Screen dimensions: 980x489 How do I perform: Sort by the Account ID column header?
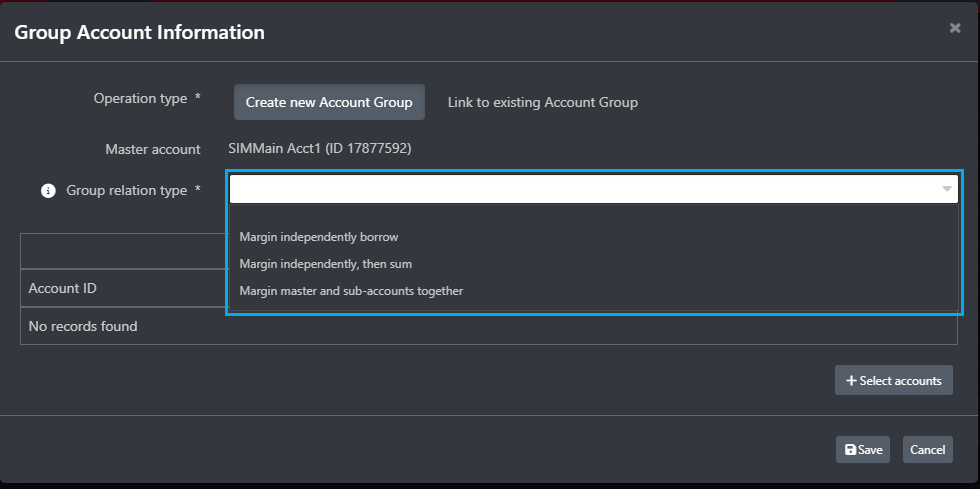pos(62,288)
